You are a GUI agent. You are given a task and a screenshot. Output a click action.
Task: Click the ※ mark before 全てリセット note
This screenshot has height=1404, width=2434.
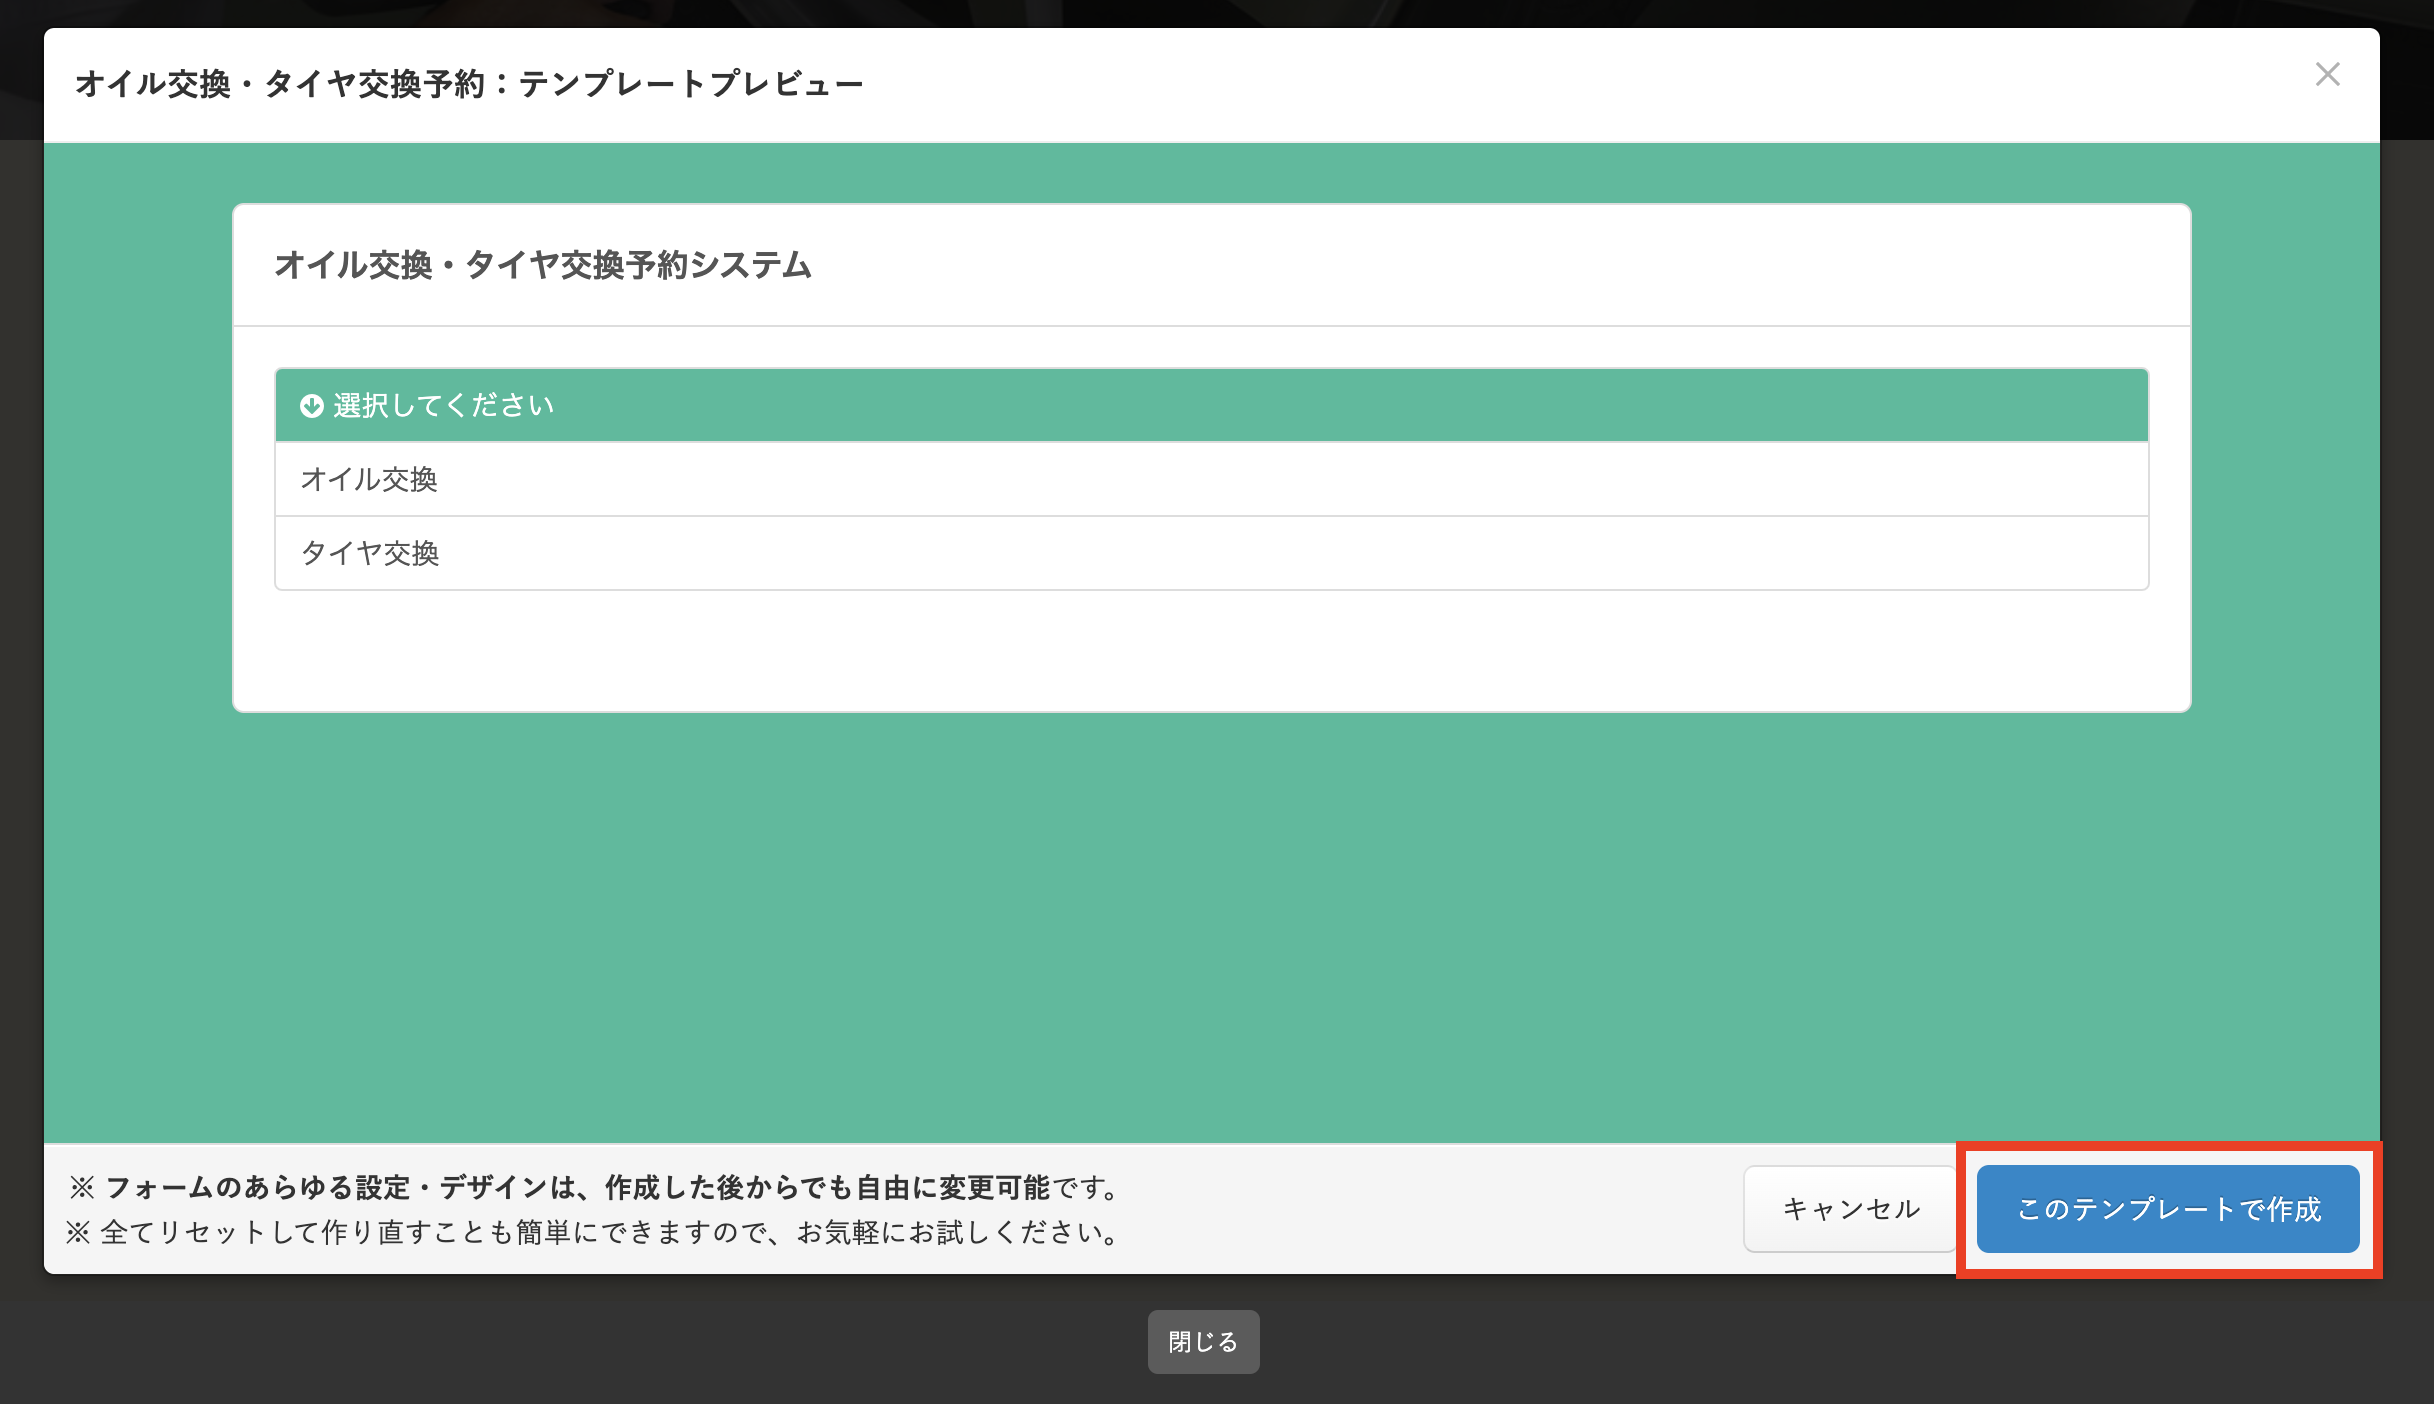coord(78,1233)
